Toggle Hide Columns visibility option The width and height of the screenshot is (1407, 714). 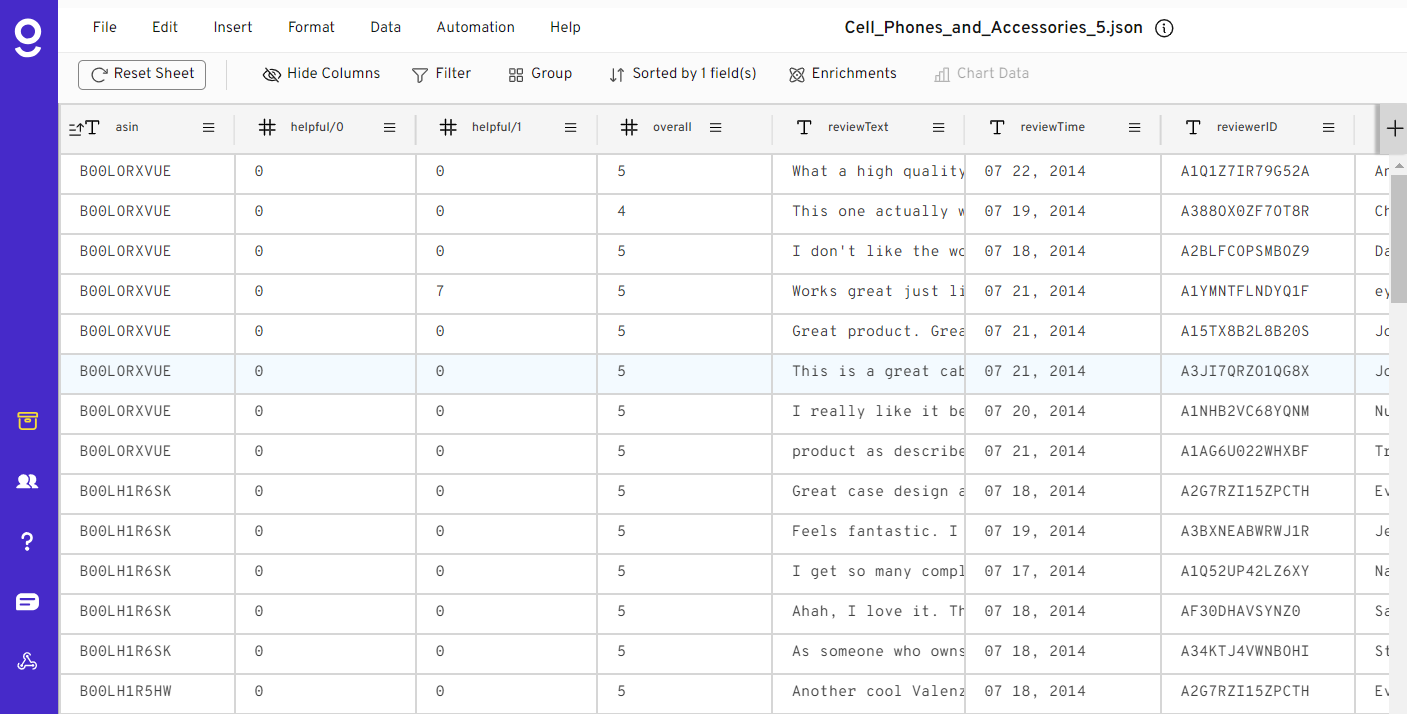pos(321,74)
